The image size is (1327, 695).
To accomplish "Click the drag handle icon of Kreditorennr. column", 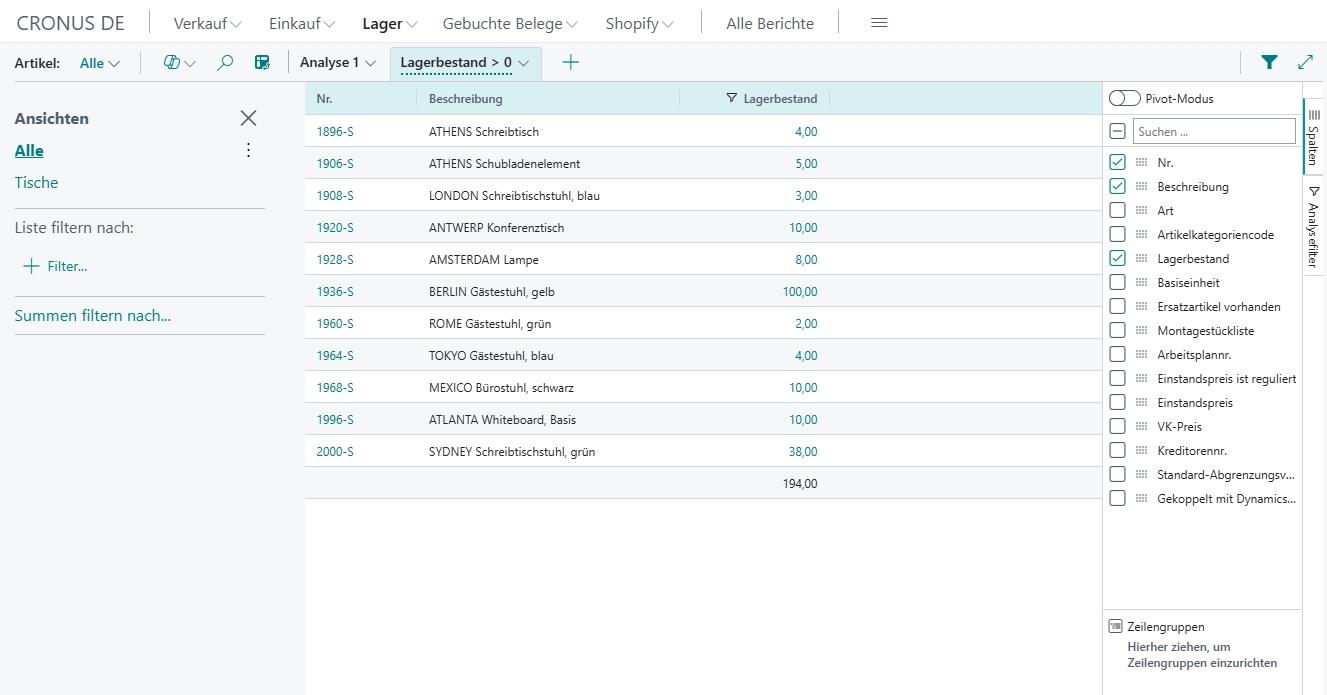I will [1141, 451].
